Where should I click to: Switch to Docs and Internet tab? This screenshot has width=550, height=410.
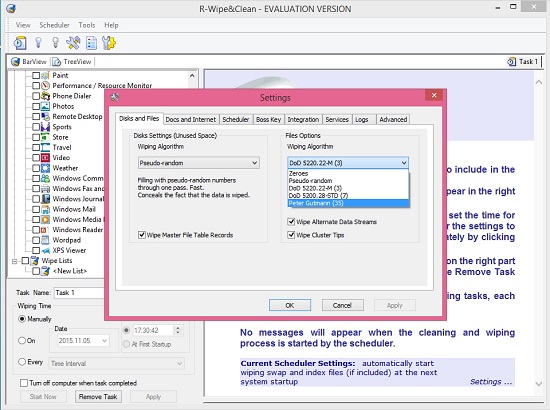coord(190,119)
